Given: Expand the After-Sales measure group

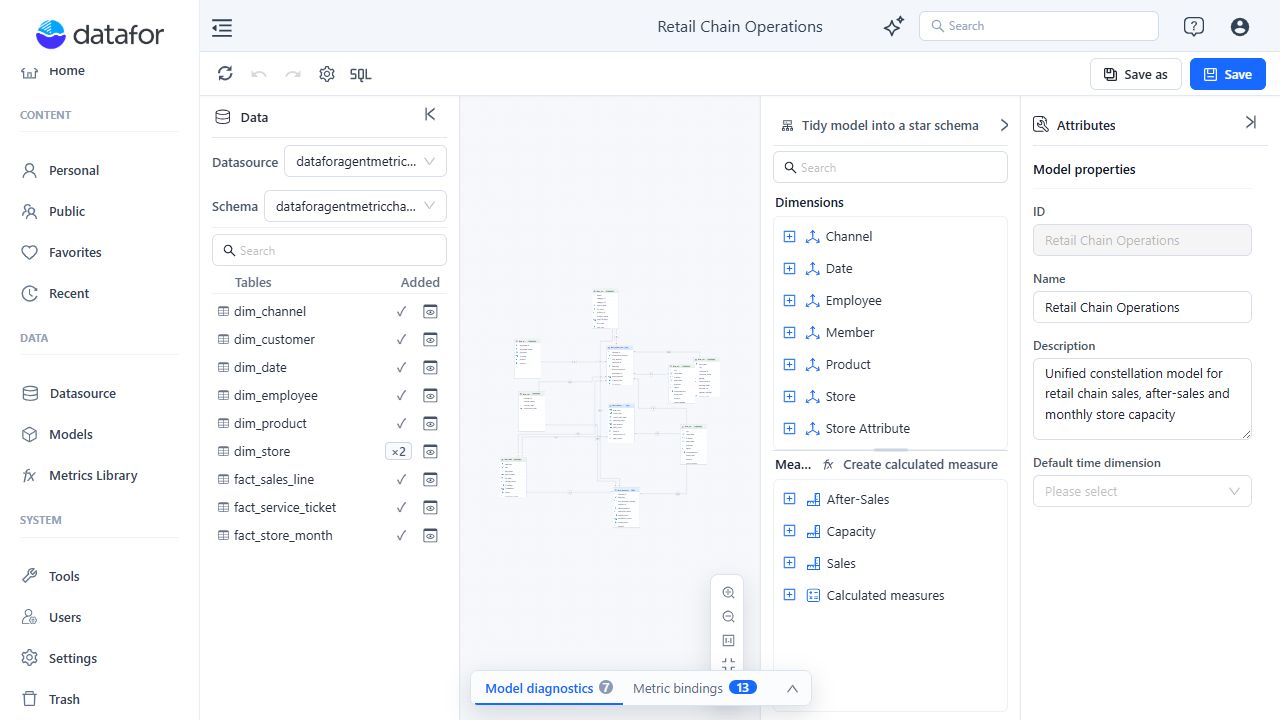Looking at the screenshot, I should click(789, 499).
